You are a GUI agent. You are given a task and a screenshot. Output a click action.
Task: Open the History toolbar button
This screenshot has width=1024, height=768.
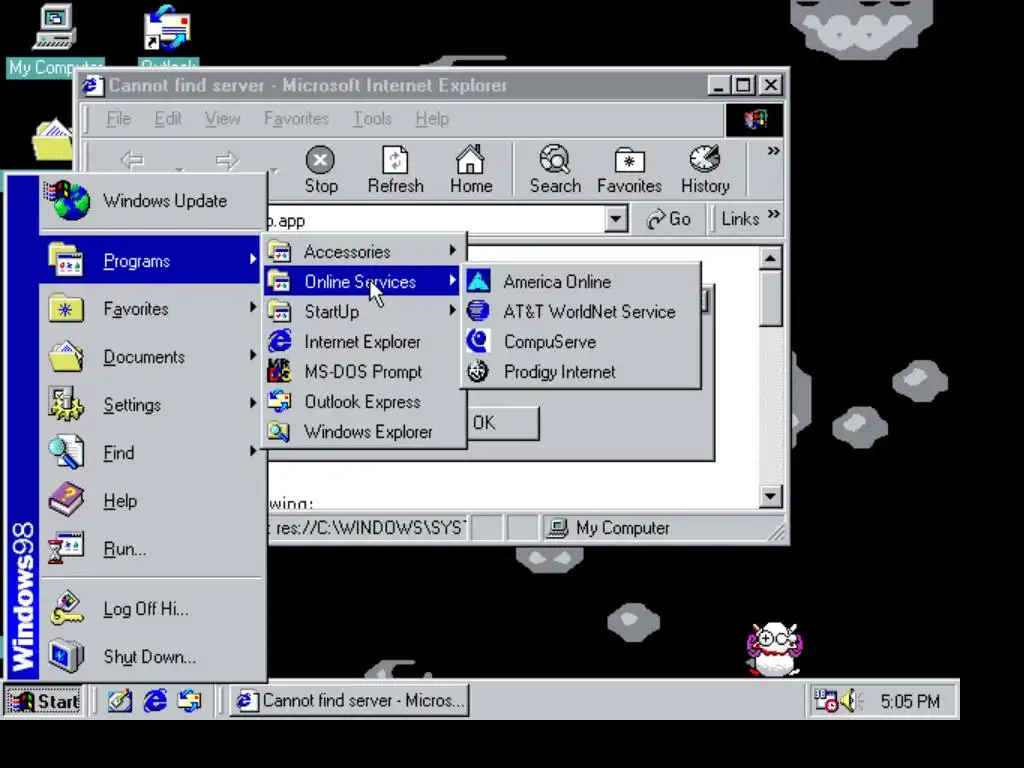(705, 170)
